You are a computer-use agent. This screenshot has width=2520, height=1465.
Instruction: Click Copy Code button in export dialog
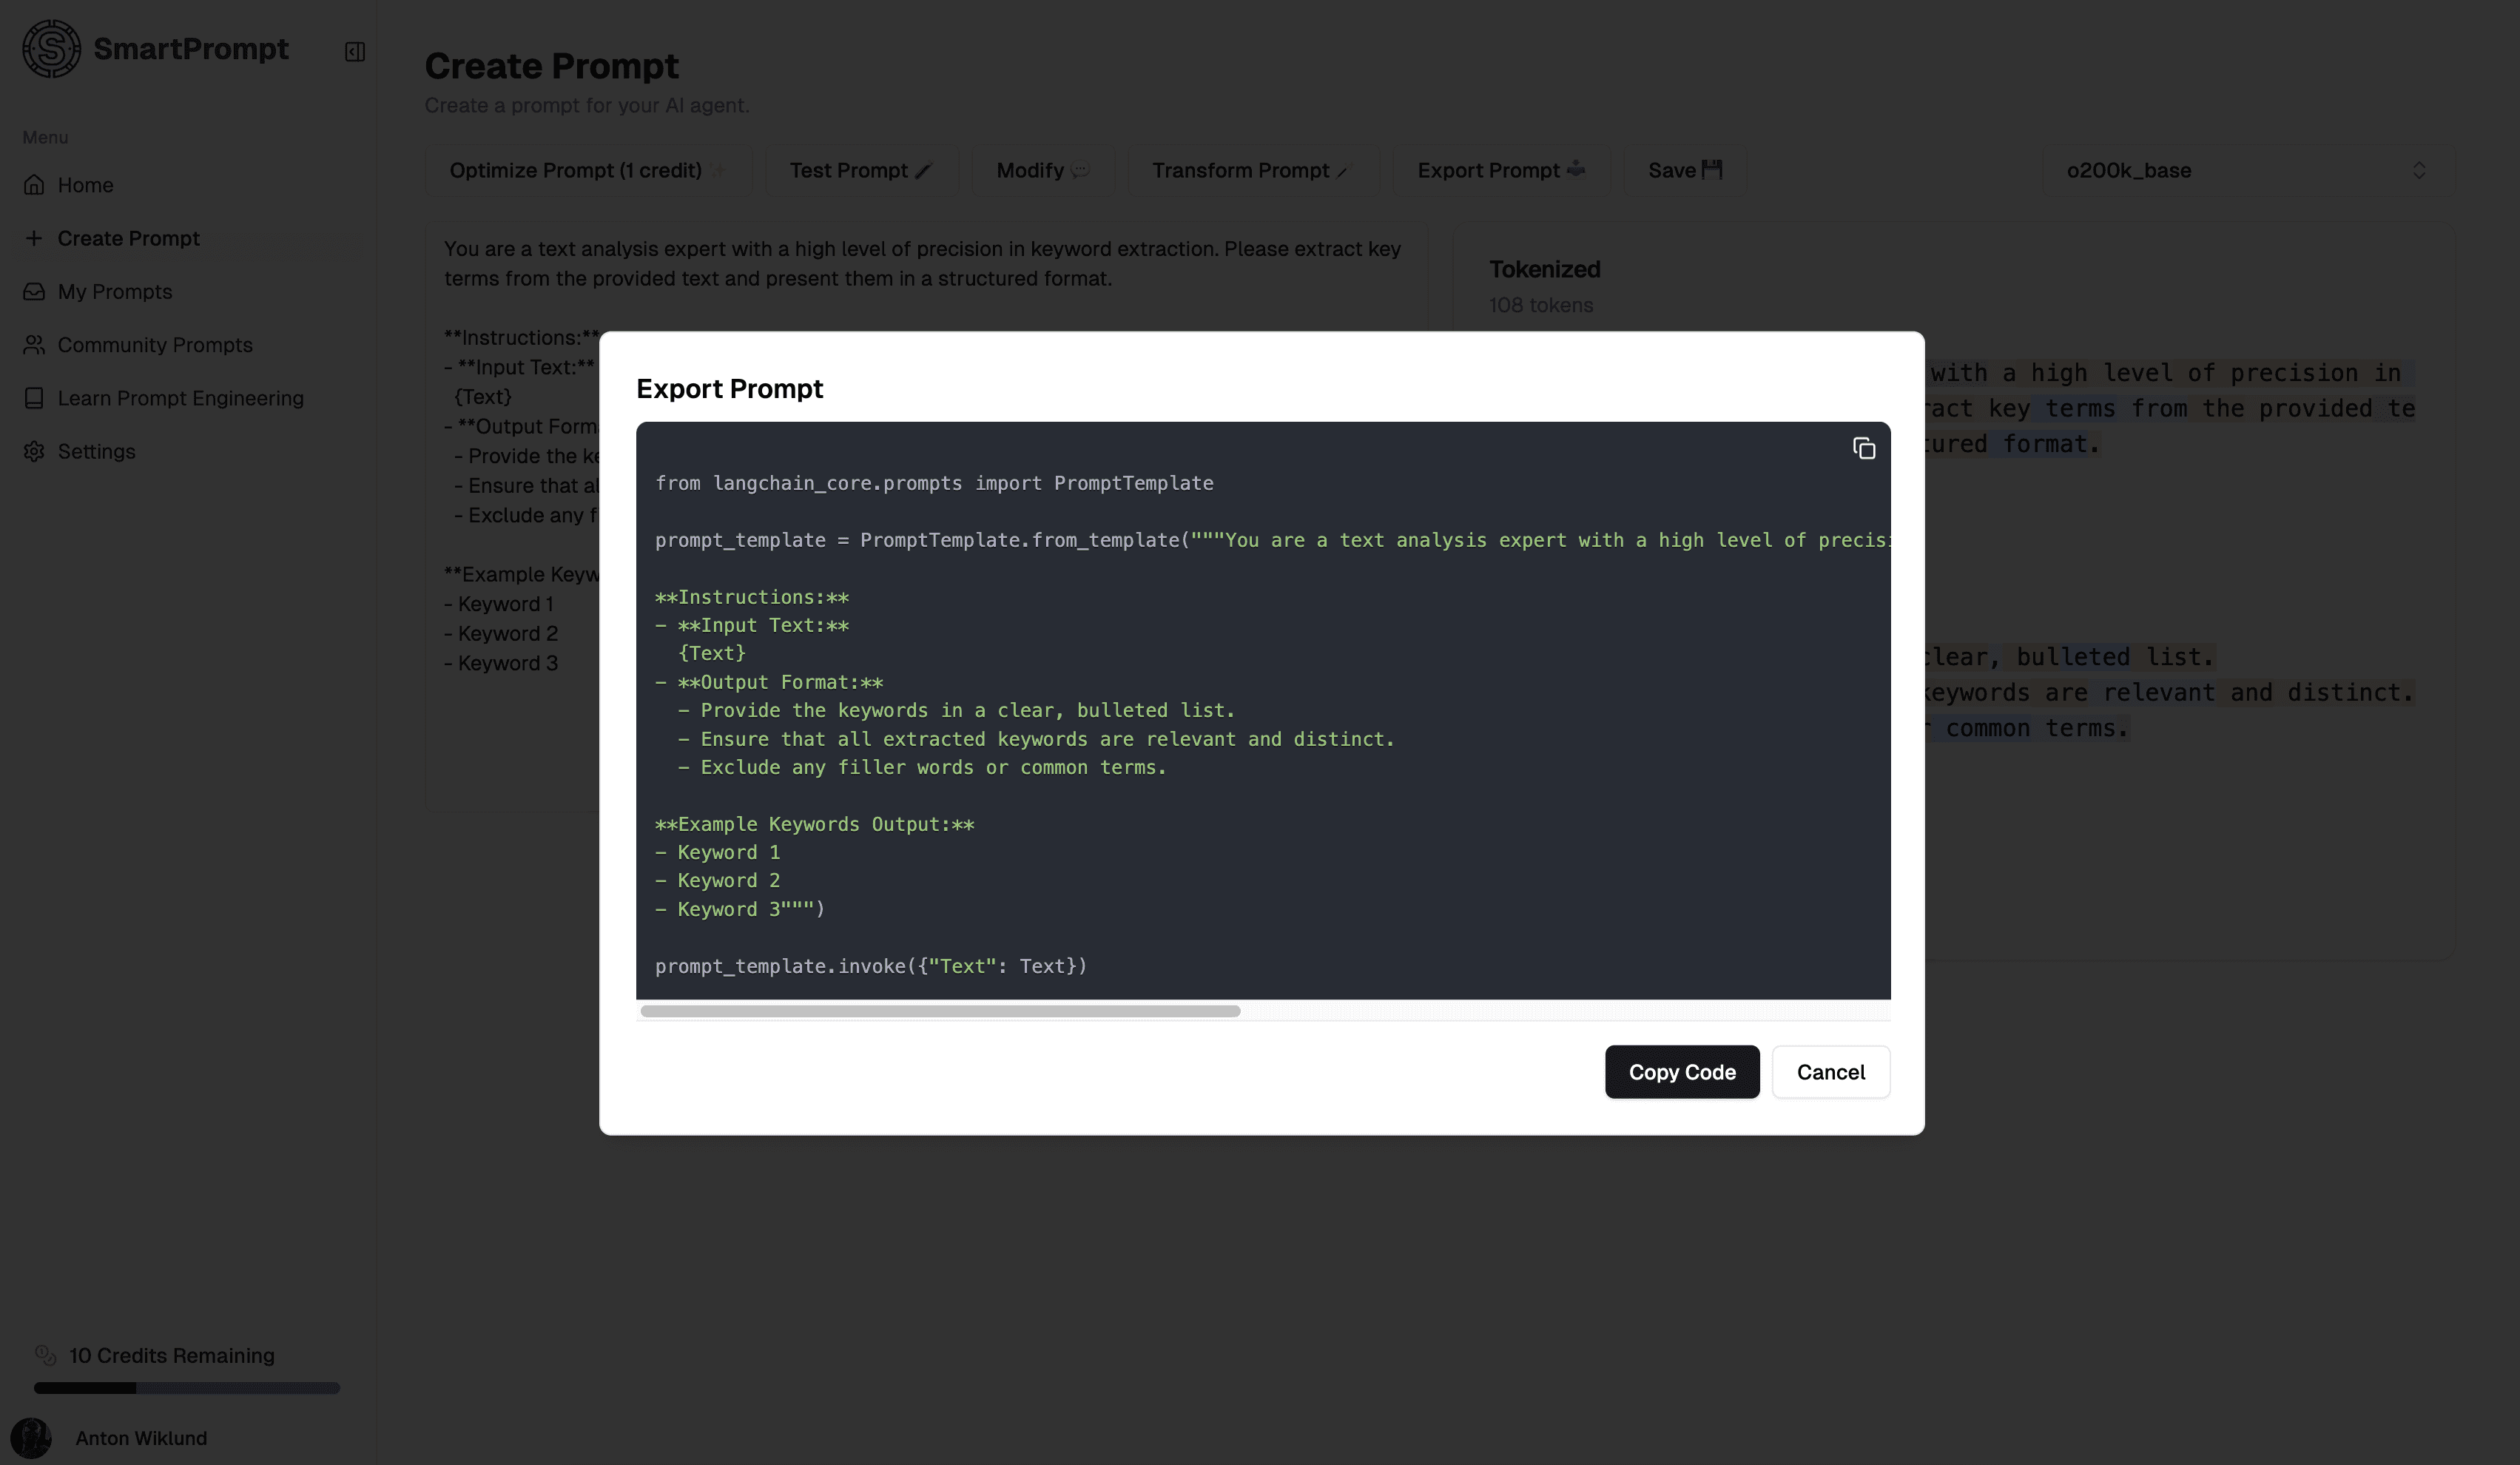pyautogui.click(x=1681, y=1071)
